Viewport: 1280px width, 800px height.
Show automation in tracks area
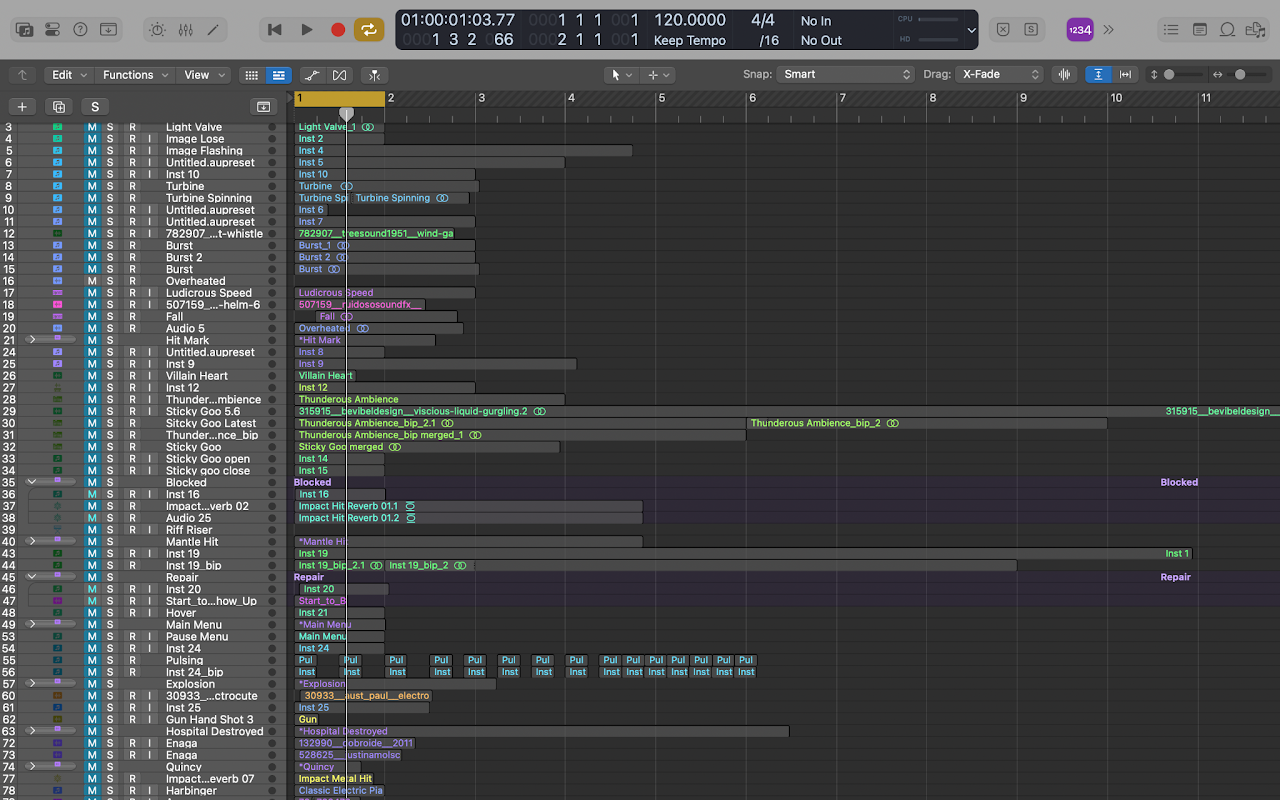pyautogui.click(x=312, y=75)
